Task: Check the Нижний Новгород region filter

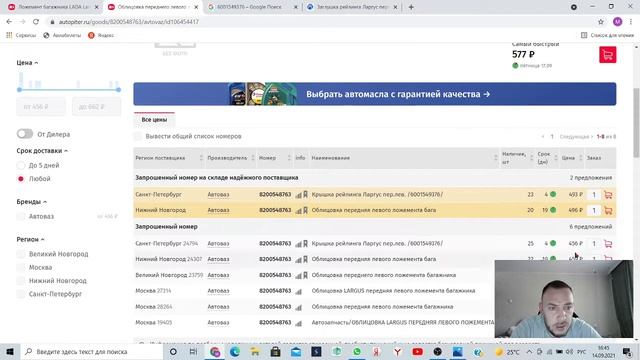Action: [x=21, y=281]
